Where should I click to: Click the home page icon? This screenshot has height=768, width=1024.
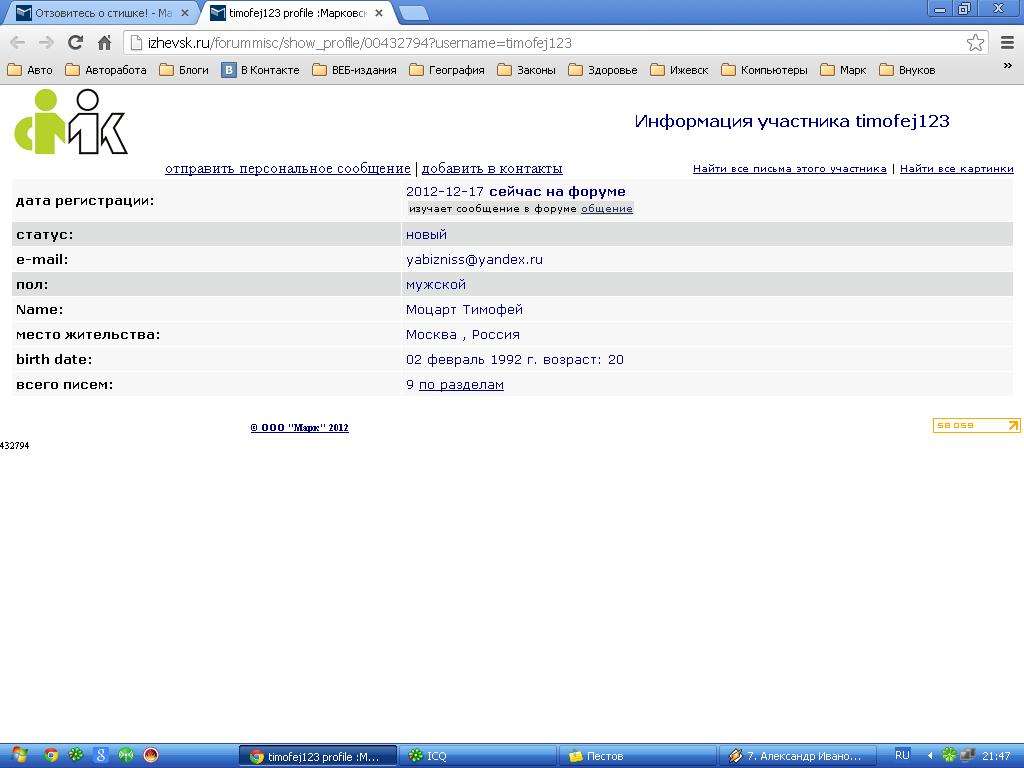104,42
